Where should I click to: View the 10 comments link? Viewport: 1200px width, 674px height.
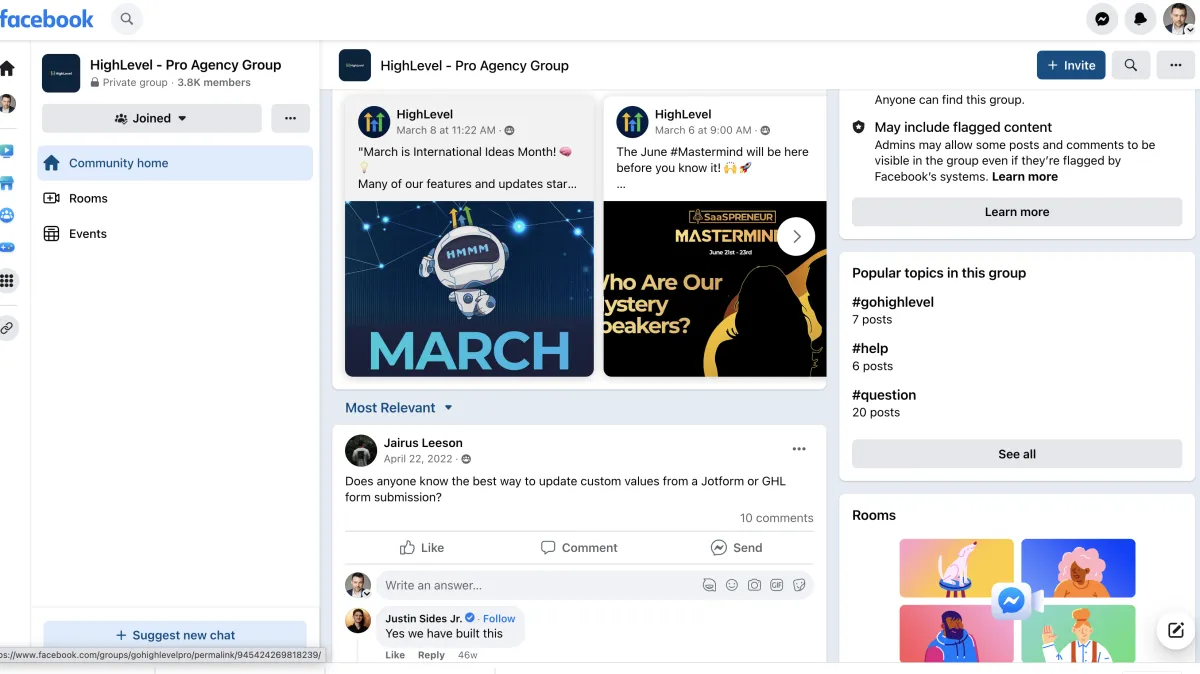click(776, 518)
